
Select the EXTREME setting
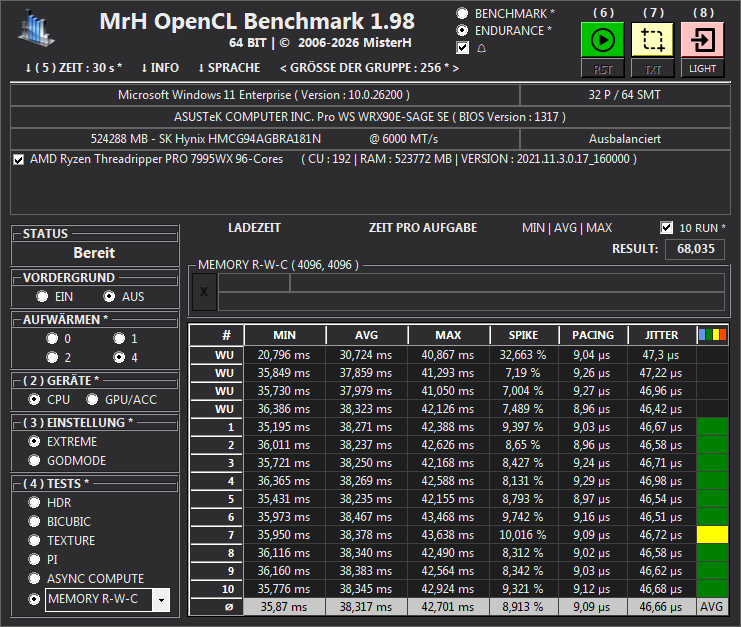[x=34, y=441]
